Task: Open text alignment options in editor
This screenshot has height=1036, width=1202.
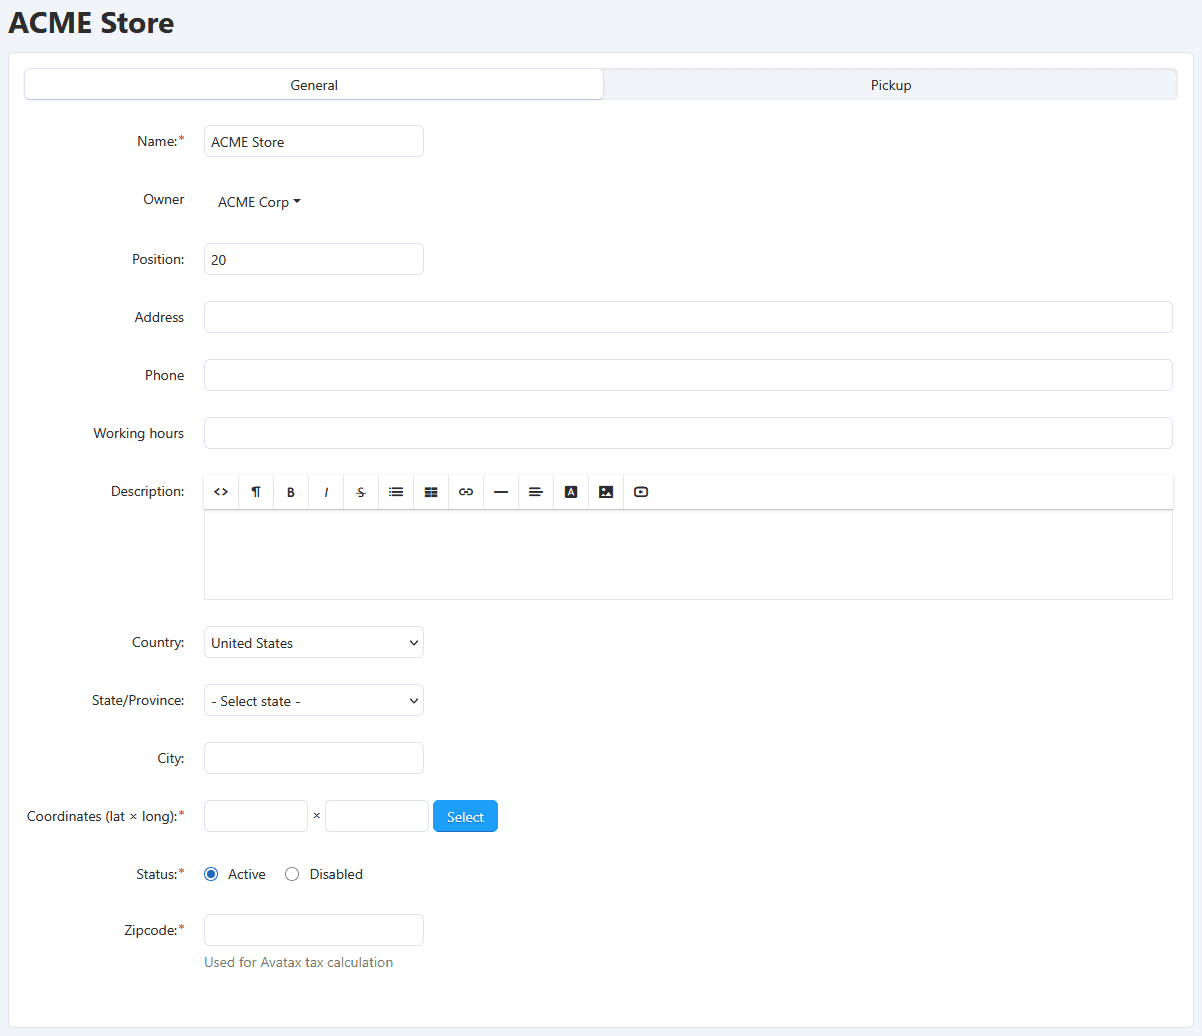Action: point(536,492)
